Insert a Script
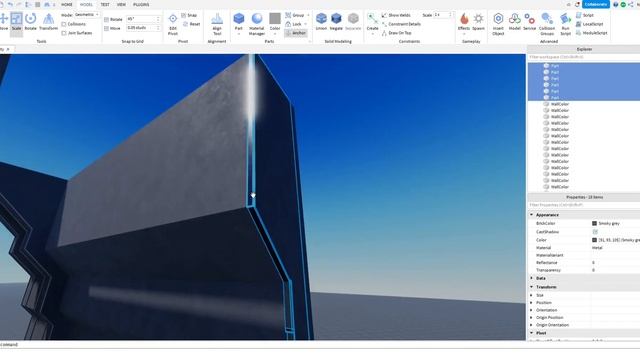The image size is (640, 360). pos(585,15)
